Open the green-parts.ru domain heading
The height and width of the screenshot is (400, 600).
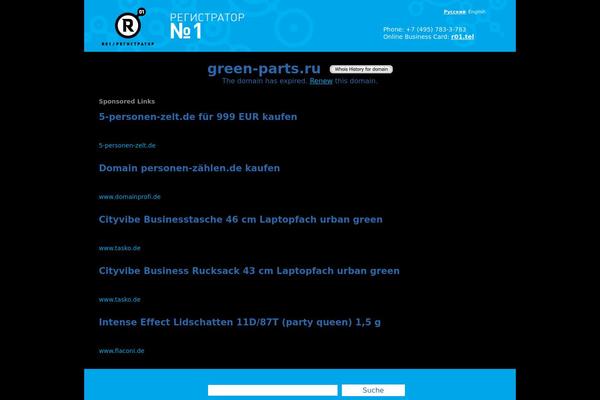pos(264,69)
